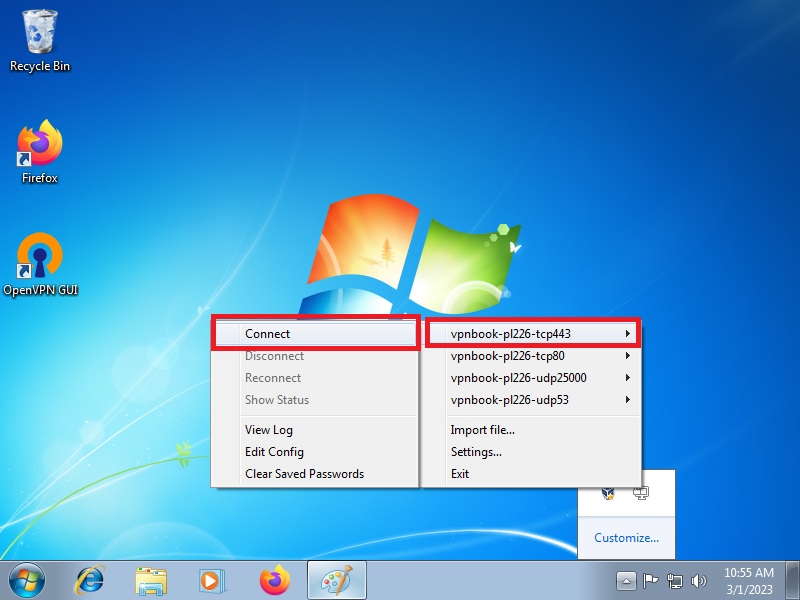Expand the vpnbook-pl226-udp25000 submenu
800x600 pixels.
coord(531,378)
